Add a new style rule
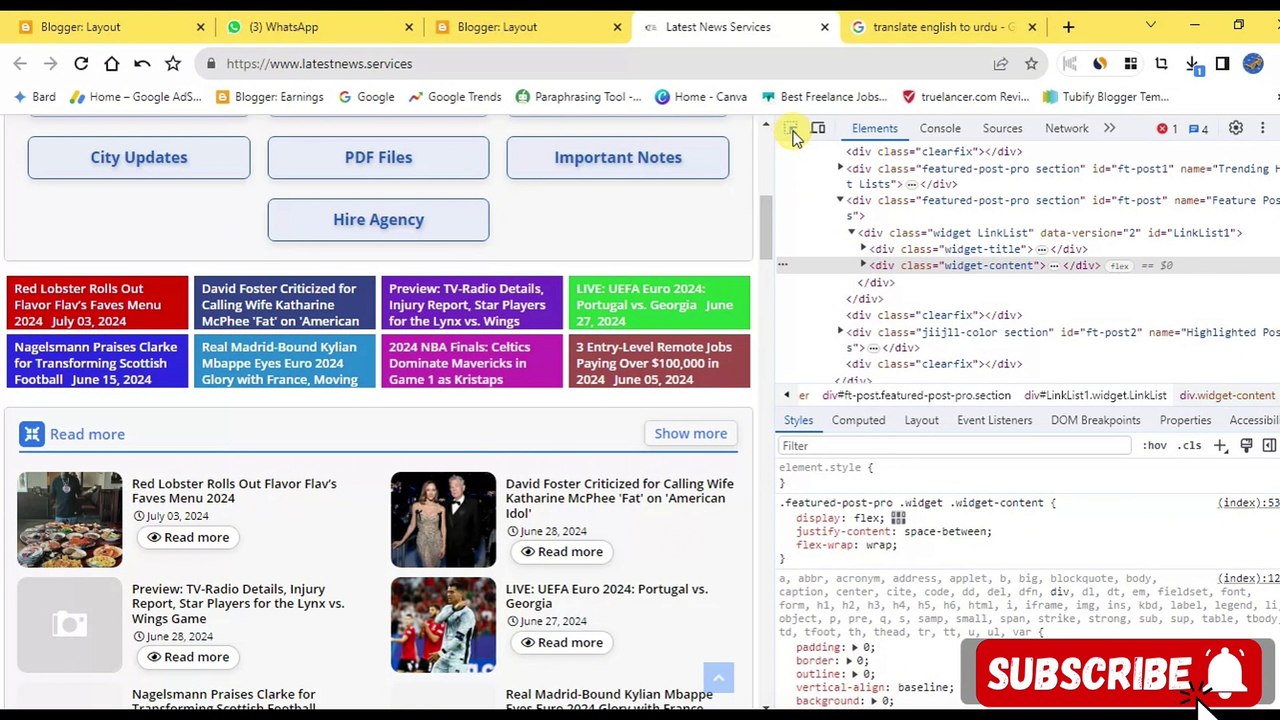Screen dimensions: 1280x720 click(1220, 446)
